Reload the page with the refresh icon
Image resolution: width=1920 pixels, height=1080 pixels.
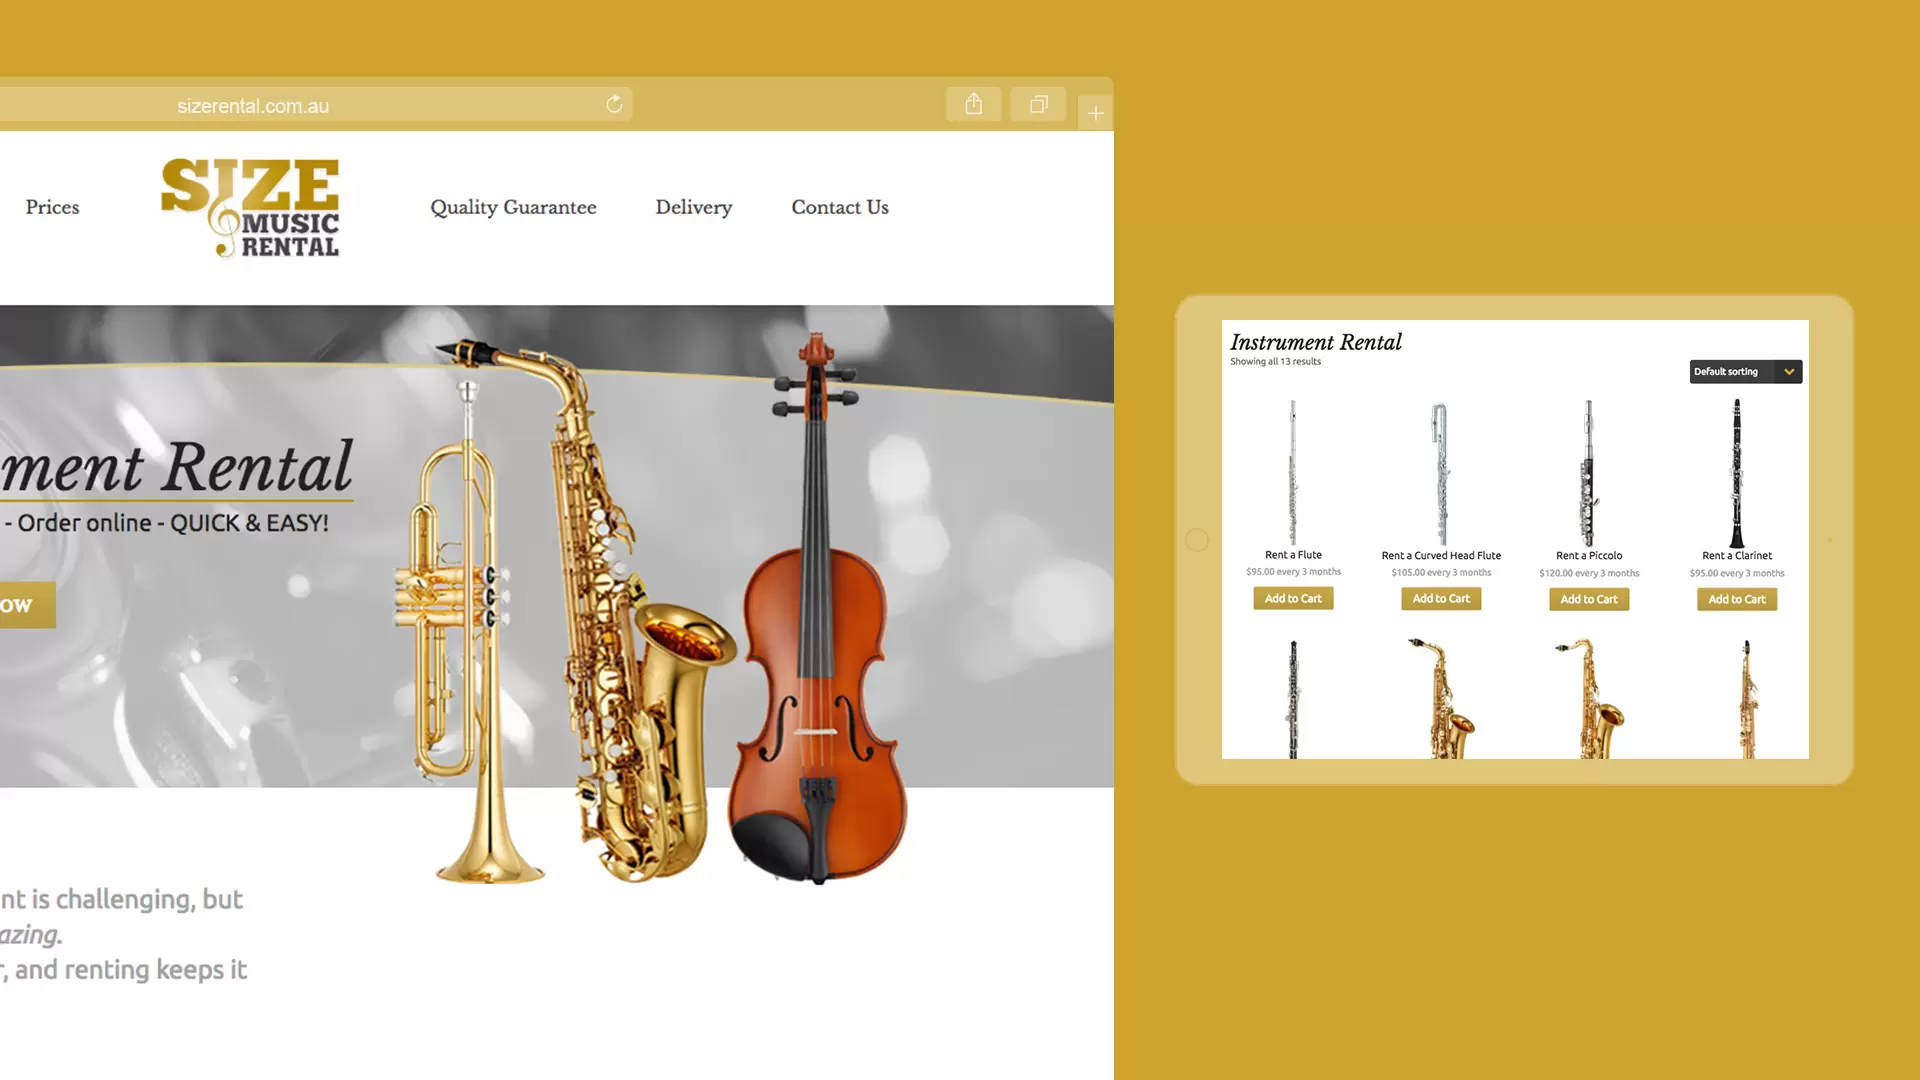[614, 104]
